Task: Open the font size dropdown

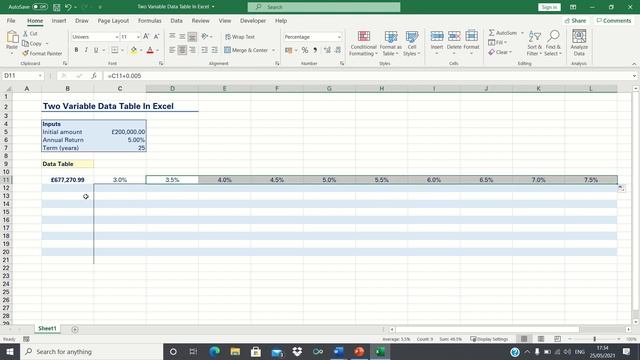Action: 138,37
